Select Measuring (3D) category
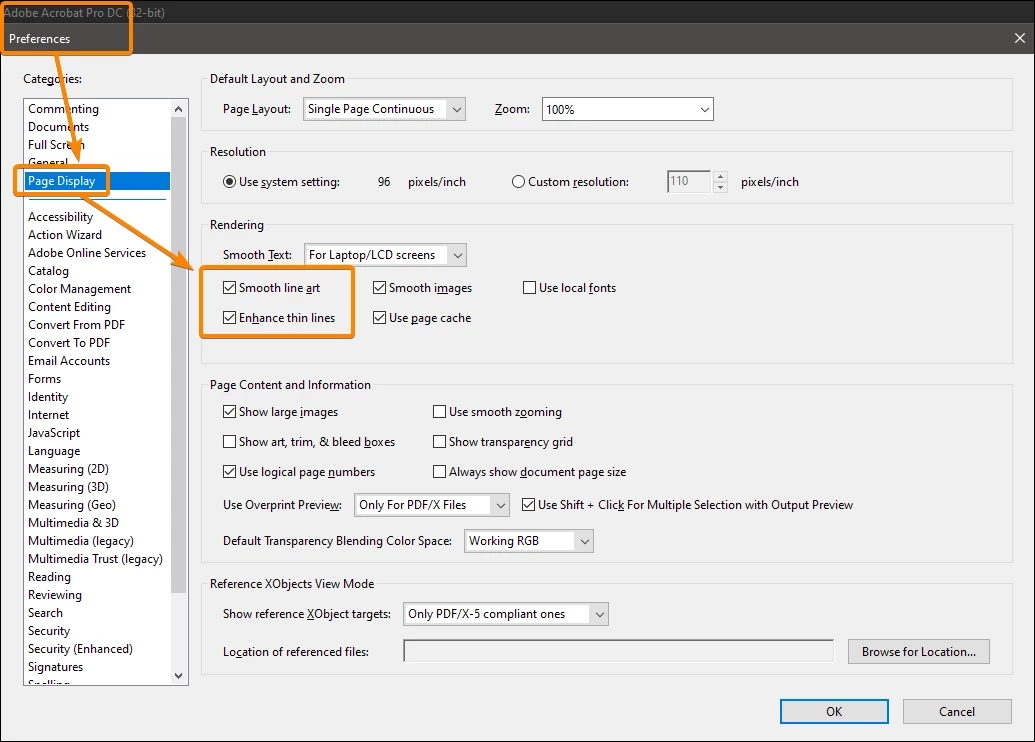The width and height of the screenshot is (1035, 742). 68,487
